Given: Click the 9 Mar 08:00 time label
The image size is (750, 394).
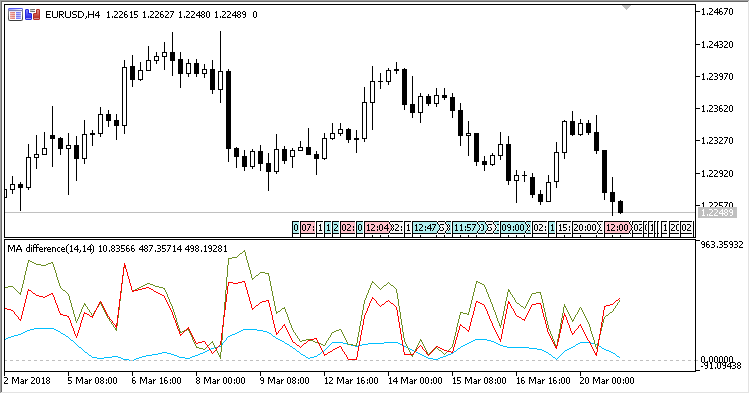Looking at the screenshot, I should click(x=285, y=381).
